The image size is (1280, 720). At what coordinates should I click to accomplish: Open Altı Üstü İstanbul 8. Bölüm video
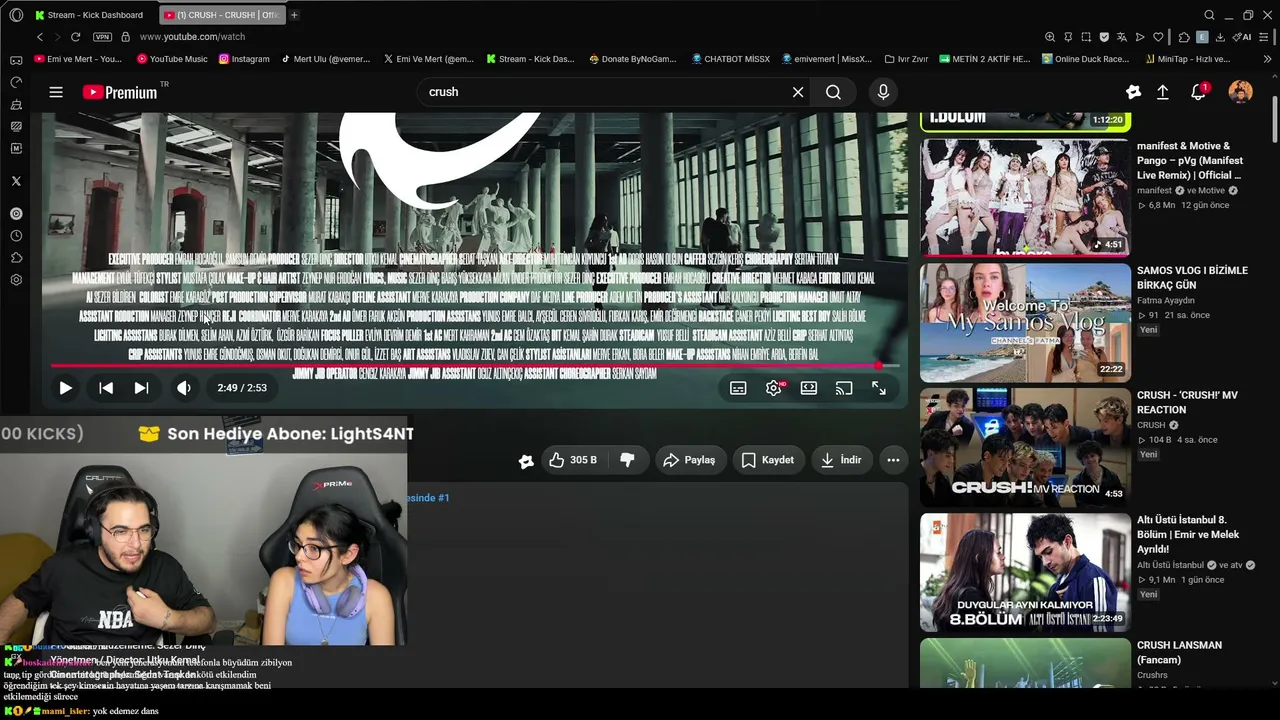click(1025, 572)
